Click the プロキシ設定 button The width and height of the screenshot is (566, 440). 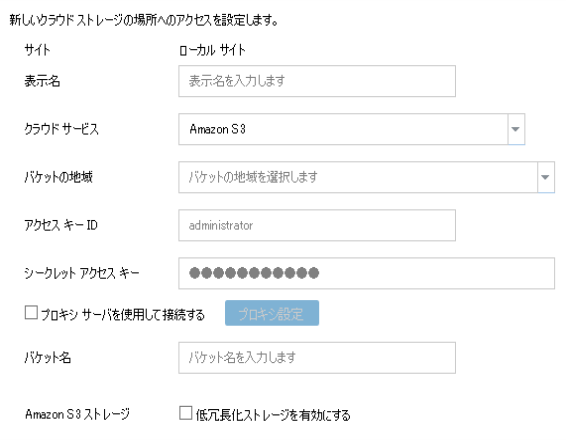point(272,313)
